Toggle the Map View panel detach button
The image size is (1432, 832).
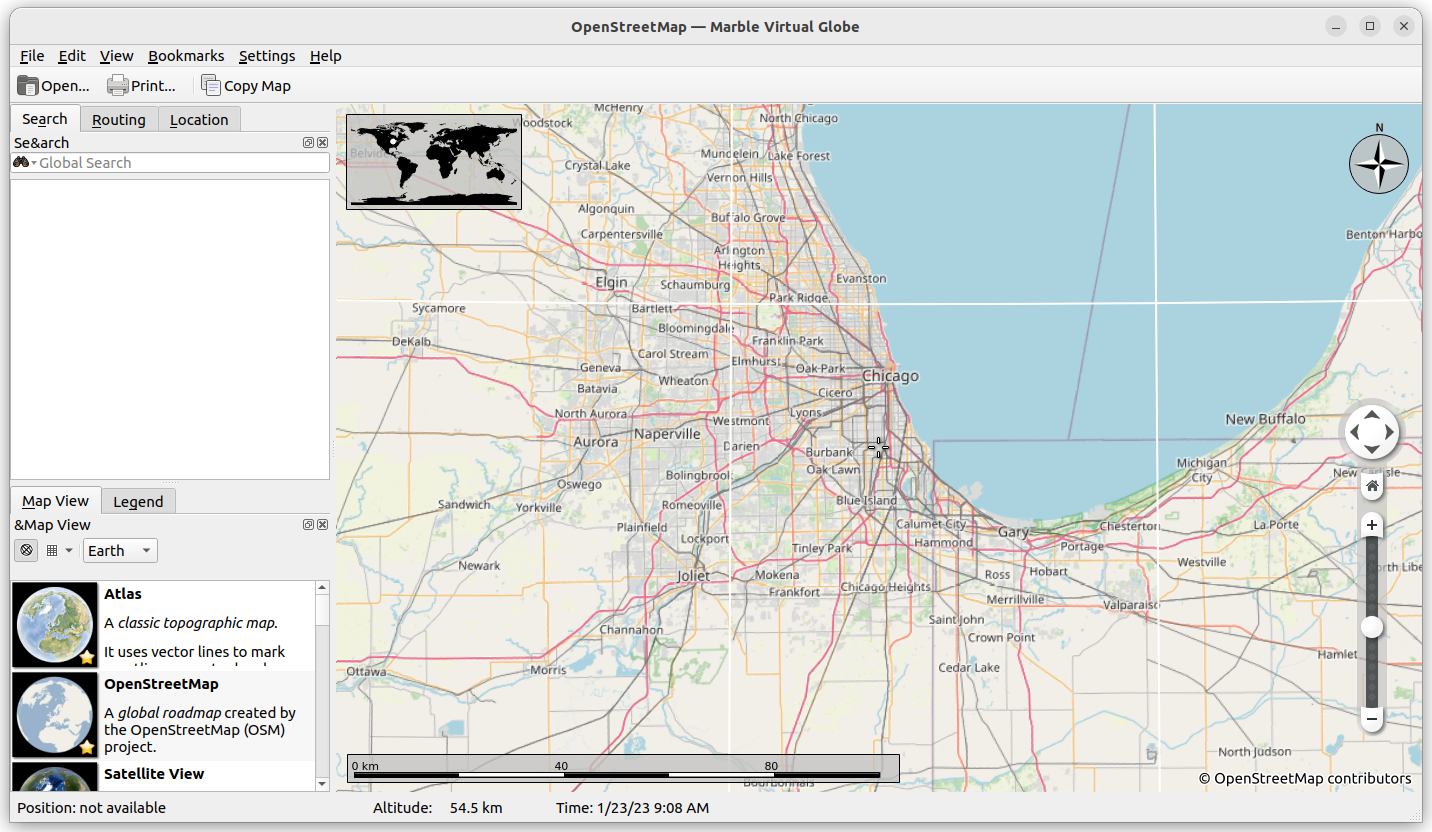pyautogui.click(x=308, y=524)
